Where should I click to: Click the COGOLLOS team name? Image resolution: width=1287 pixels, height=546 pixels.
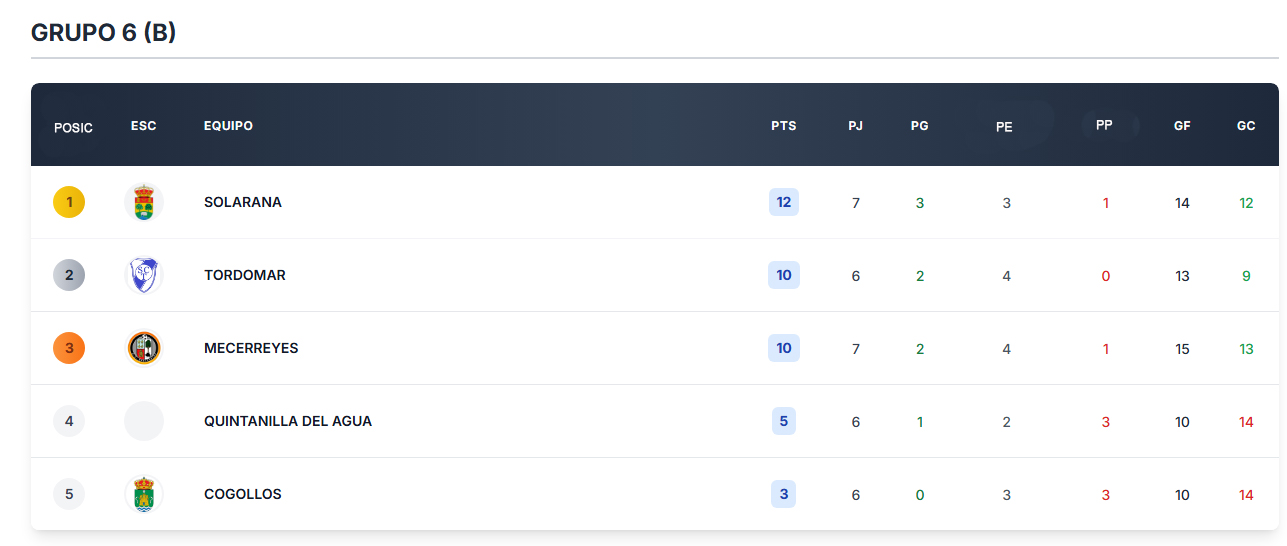click(243, 494)
